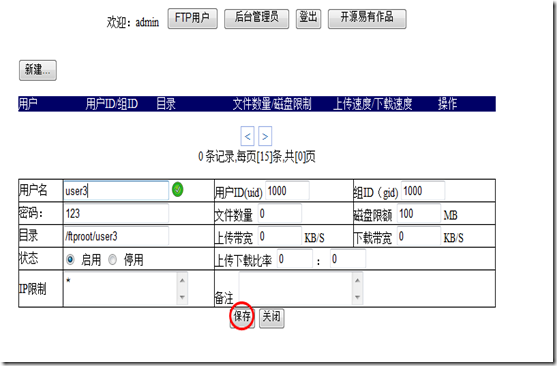
Task: Click the 组ID (gid) input field
Action: (x=423, y=191)
